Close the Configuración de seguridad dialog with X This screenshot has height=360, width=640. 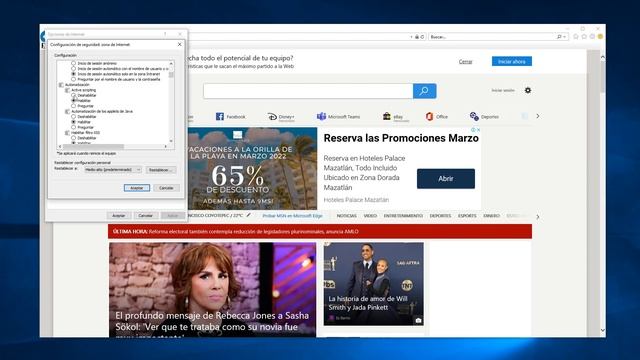[180, 44]
